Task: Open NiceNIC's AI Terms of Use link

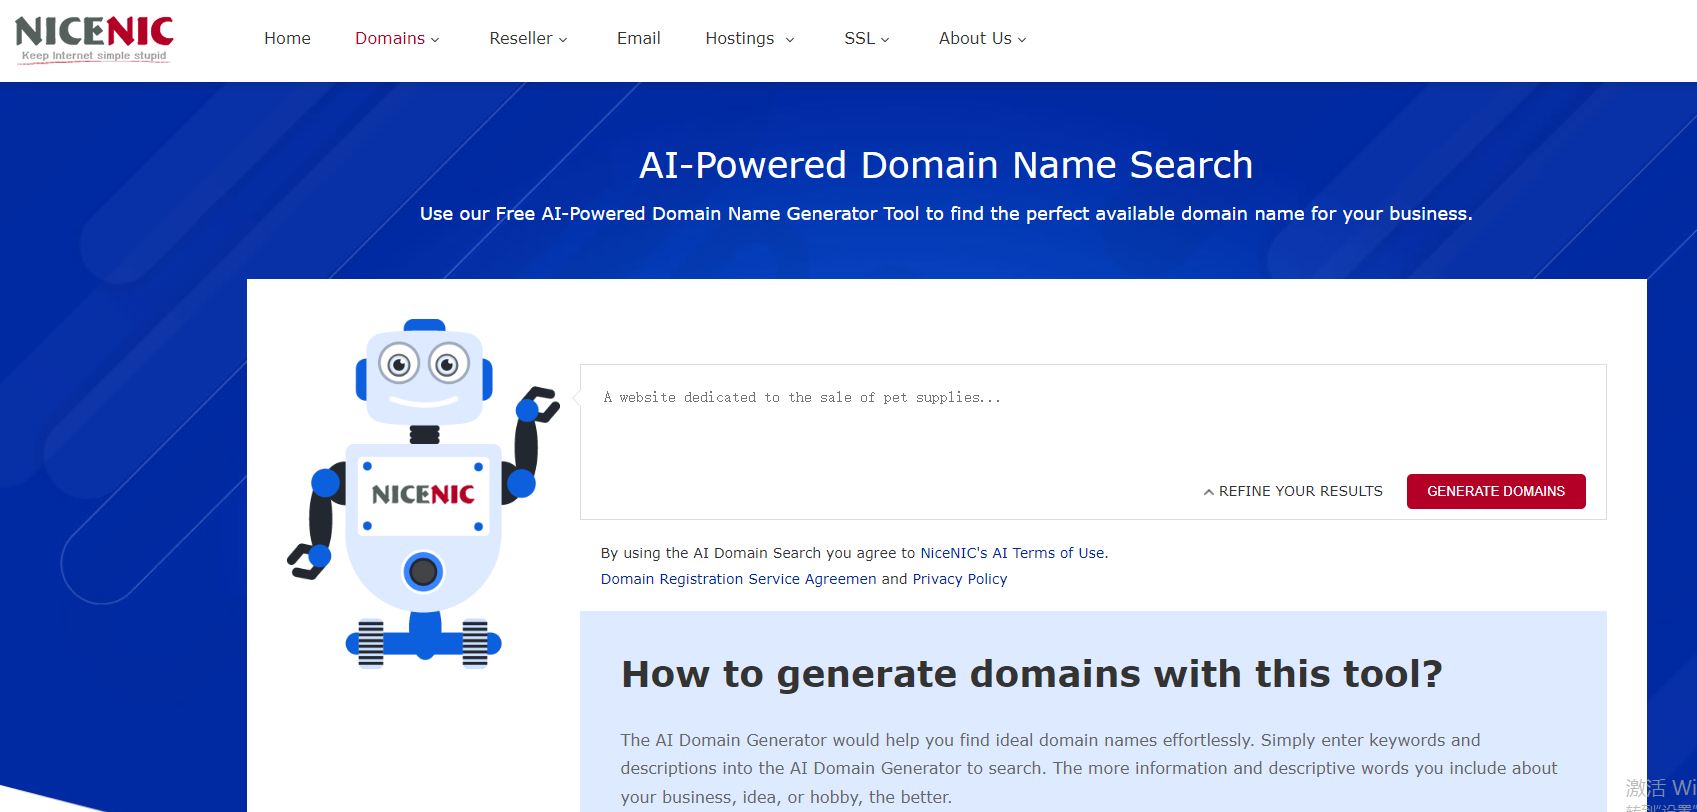Action: tap(1012, 553)
